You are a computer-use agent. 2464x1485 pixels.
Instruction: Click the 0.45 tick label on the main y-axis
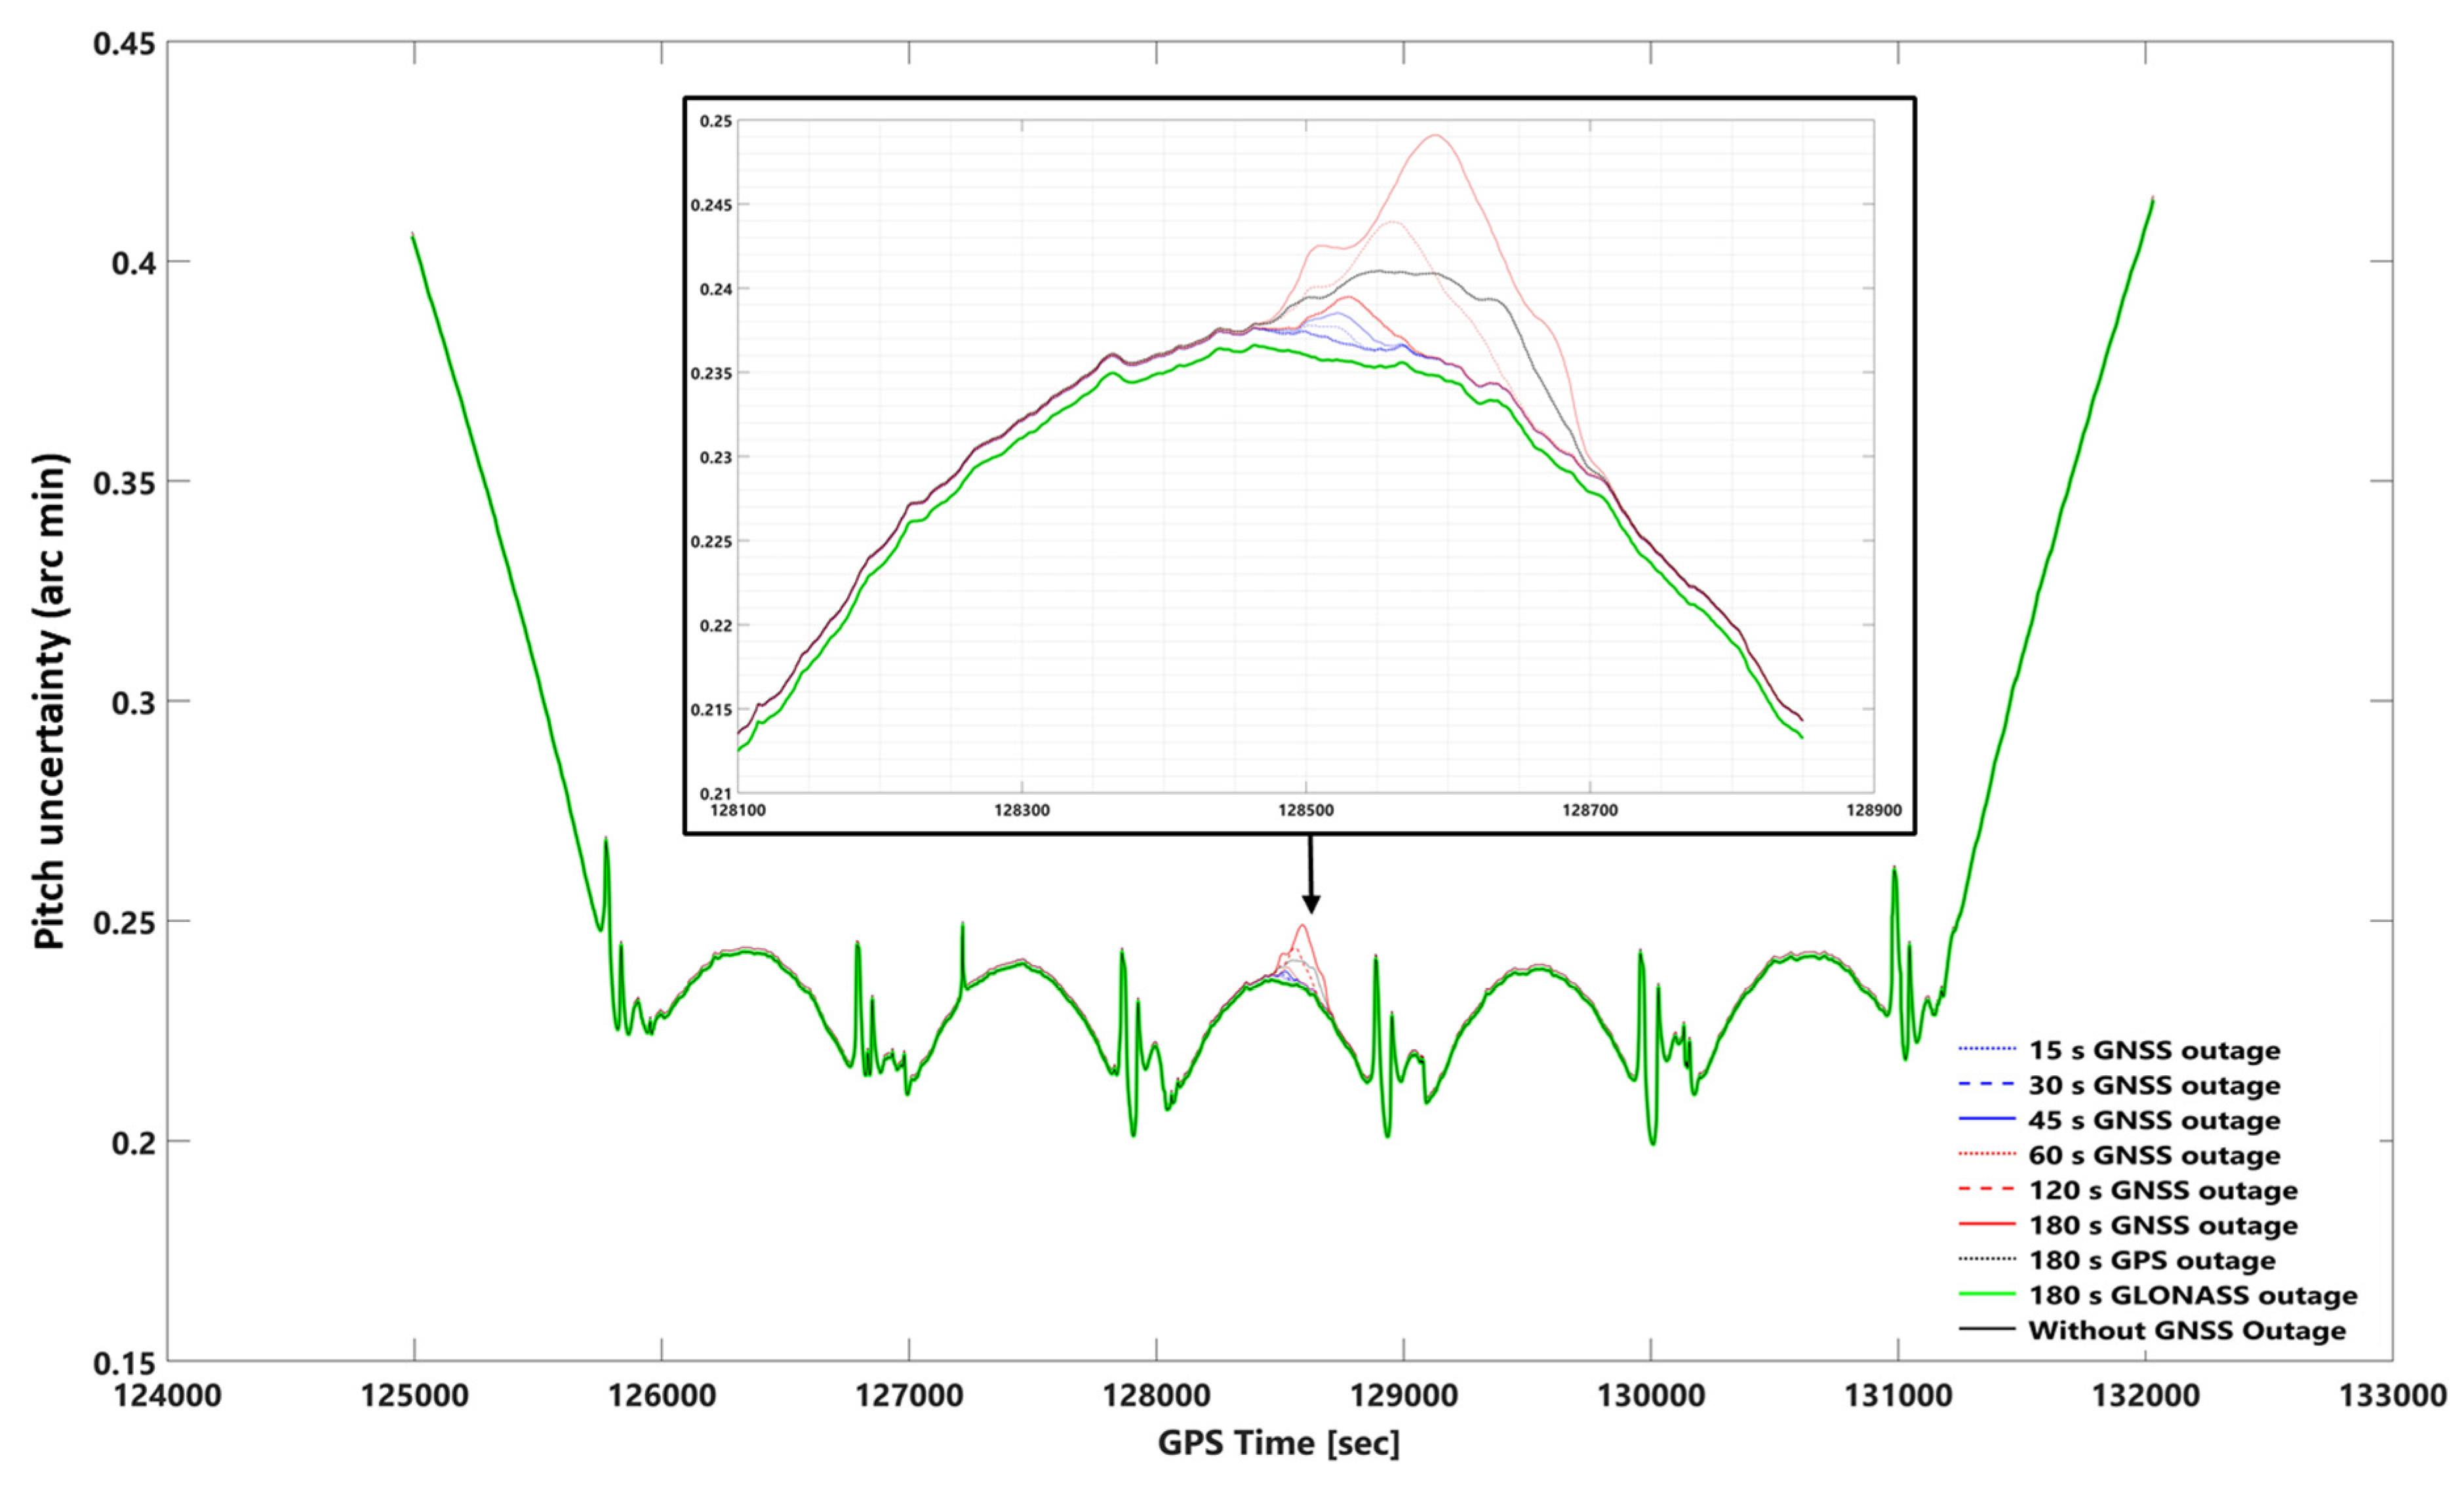pos(124,44)
